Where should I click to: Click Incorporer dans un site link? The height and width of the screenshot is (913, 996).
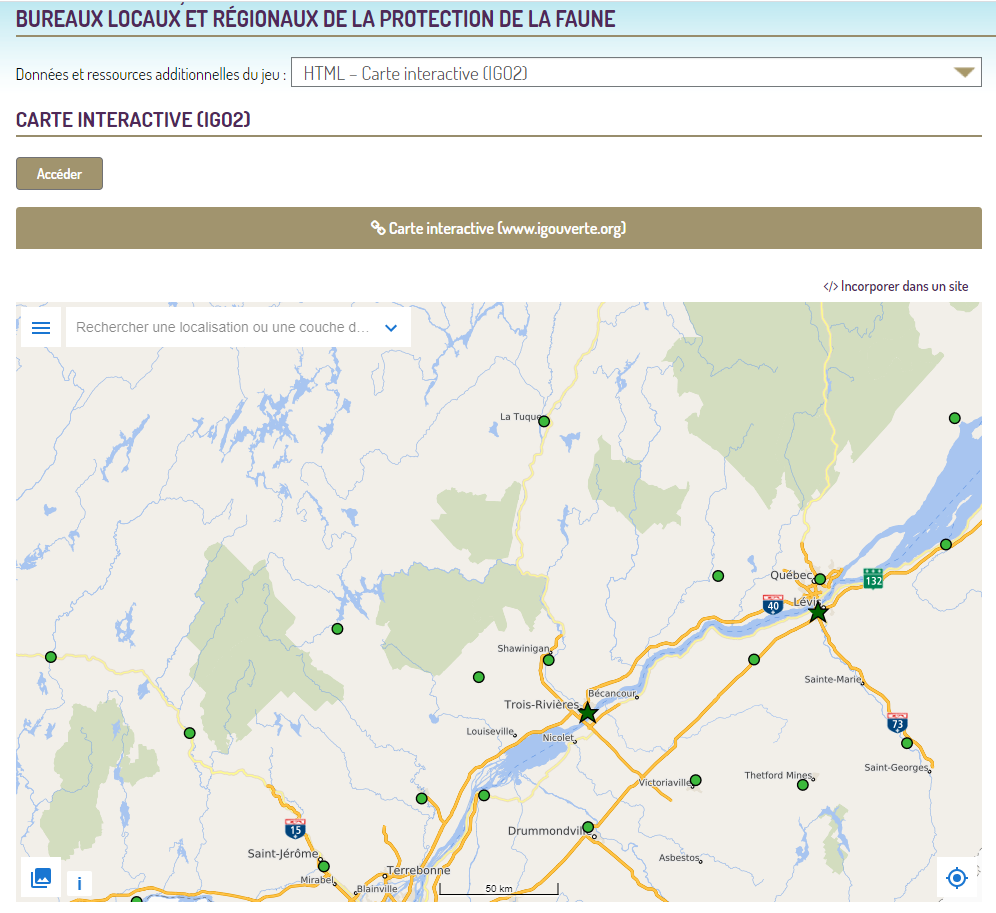point(896,287)
